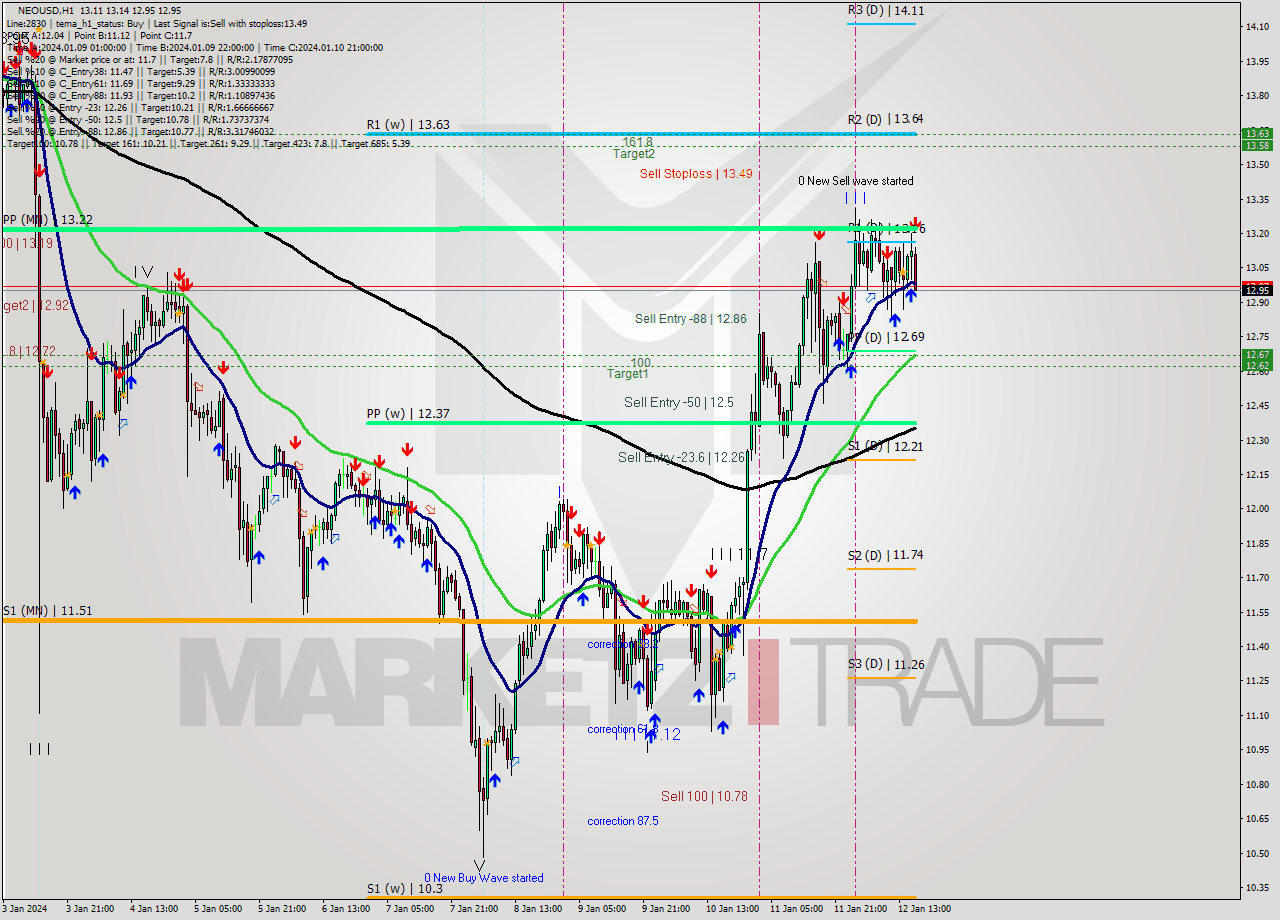1280x920 pixels.
Task: Click the 'PP (w) | 12.37' weekly pivot label
Action: pos(408,414)
